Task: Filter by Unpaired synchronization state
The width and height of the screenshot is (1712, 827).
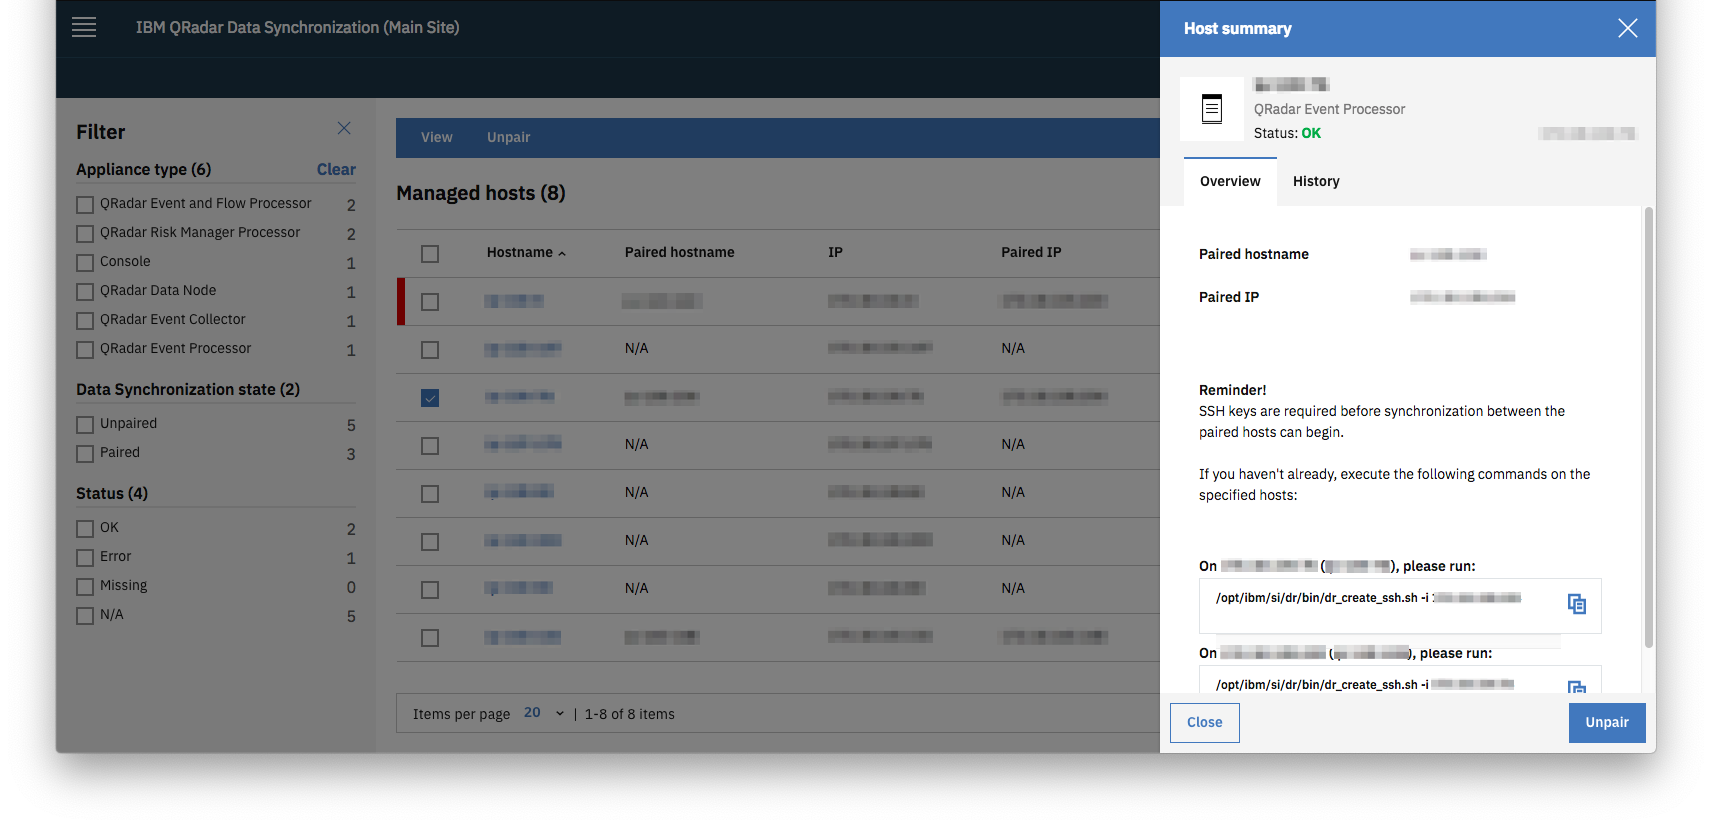Action: pos(85,425)
